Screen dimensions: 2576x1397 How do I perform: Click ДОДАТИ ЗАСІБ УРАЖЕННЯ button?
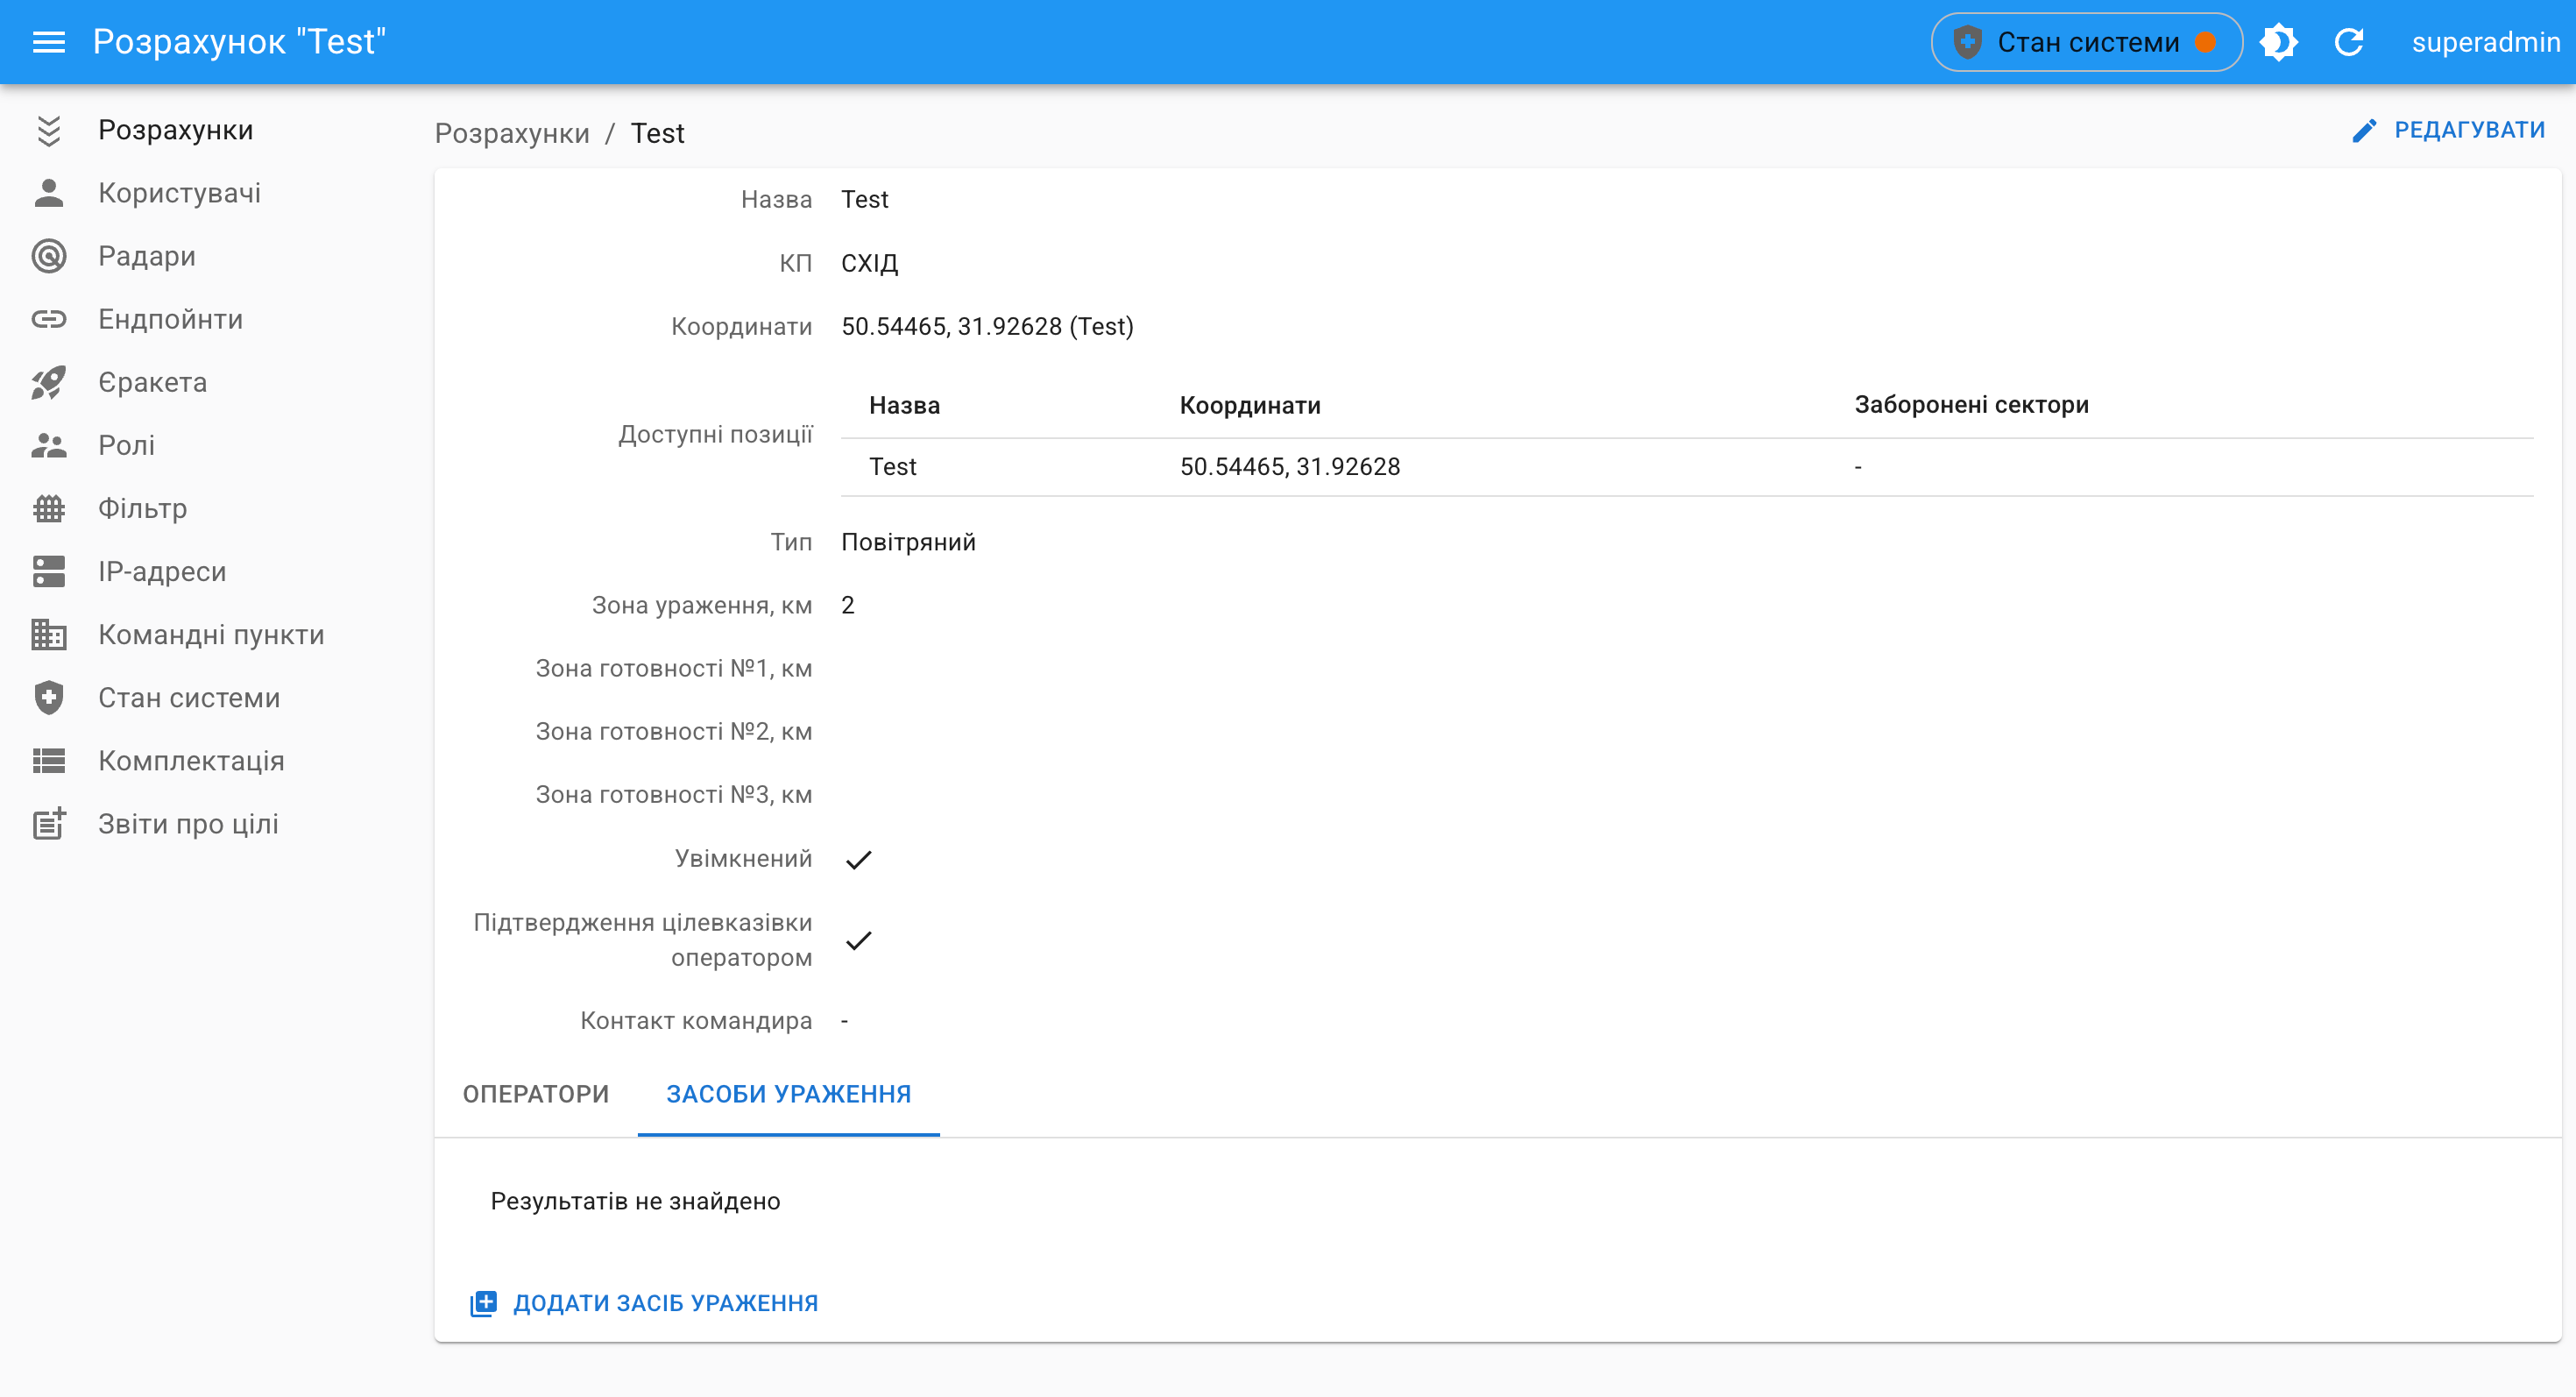click(645, 1303)
